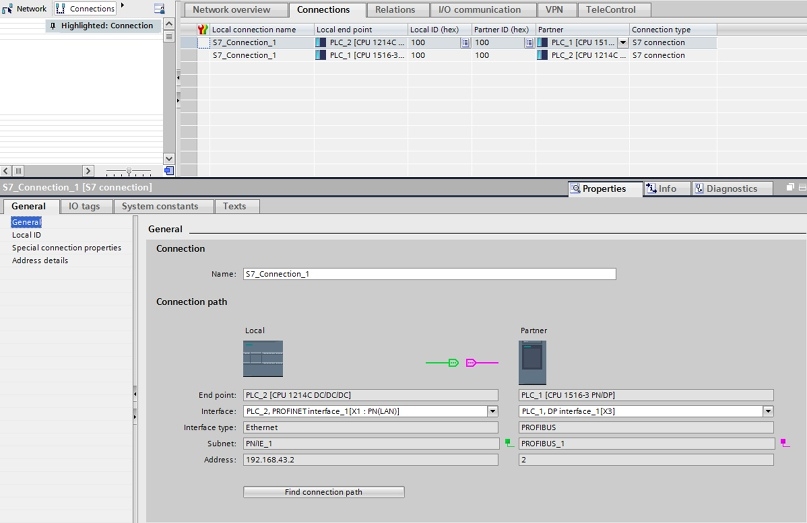Image resolution: width=807 pixels, height=523 pixels.
Task: Click the filter icon in connections table header
Action: [203, 30]
